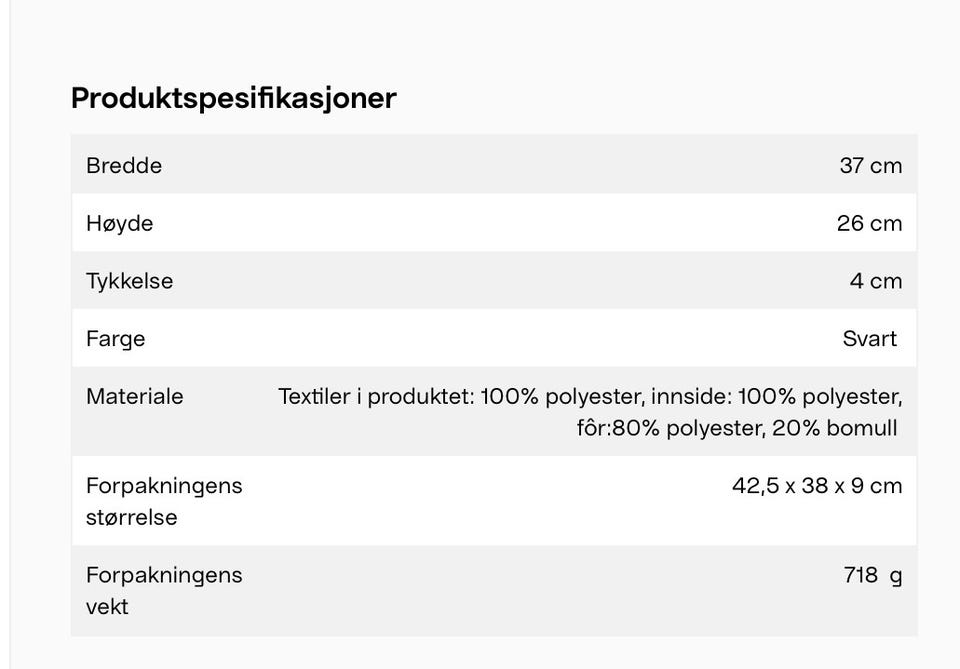
Task: Select the 718 g weight value
Action: tap(872, 576)
